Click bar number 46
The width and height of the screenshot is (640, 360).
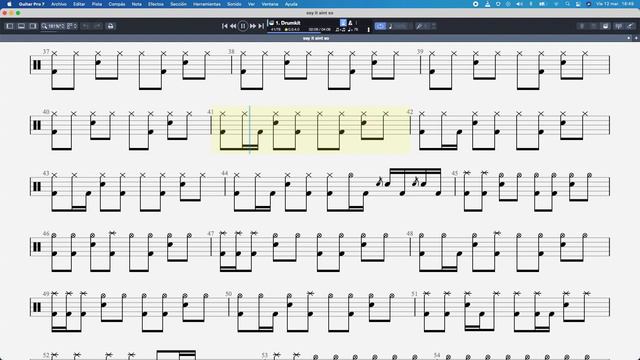click(46, 233)
